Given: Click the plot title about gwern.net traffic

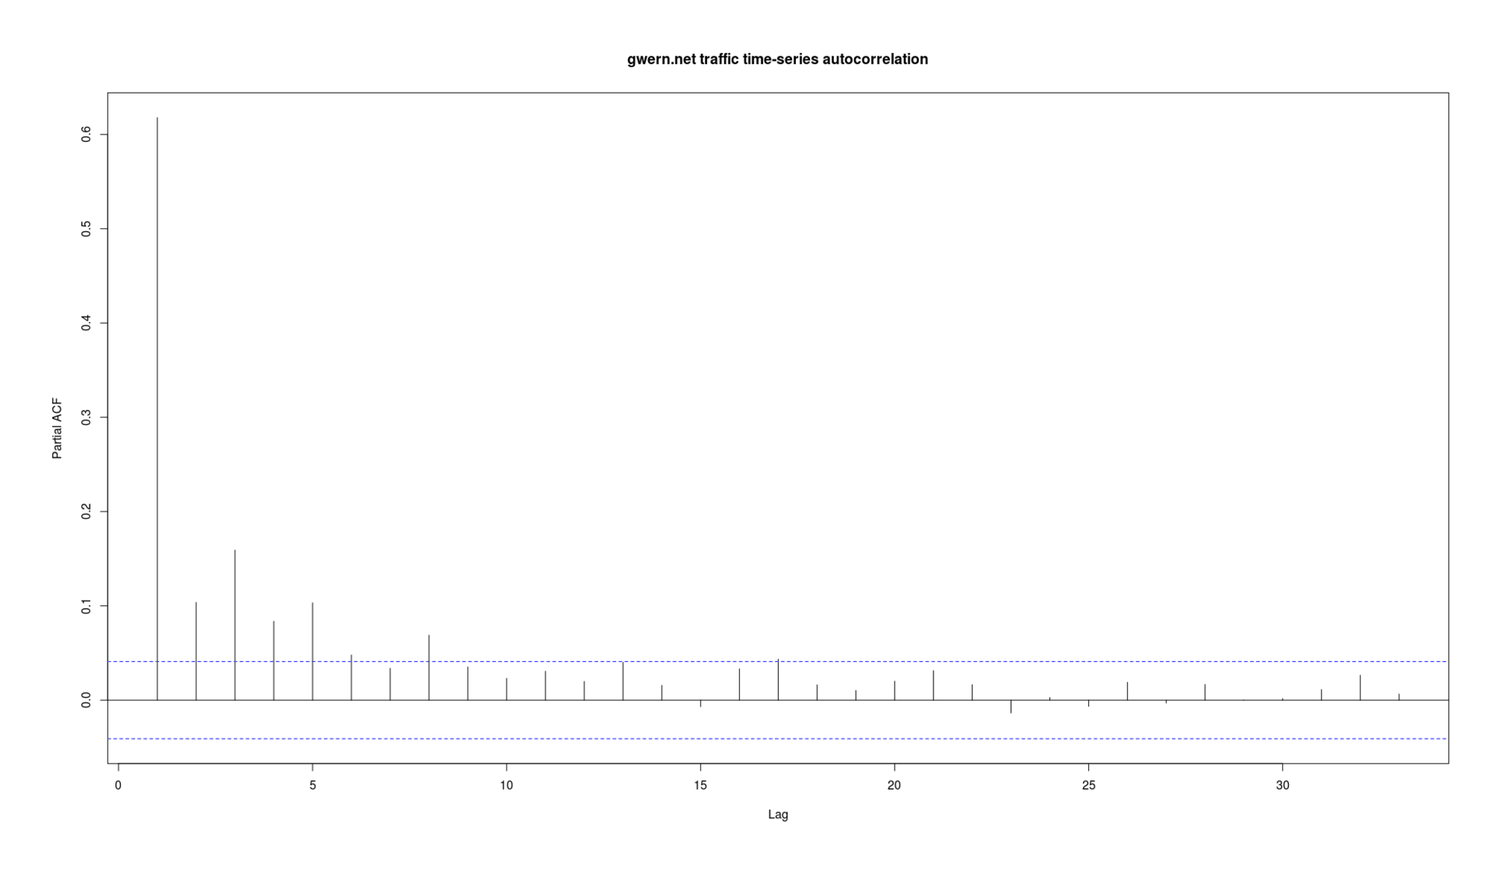Looking at the screenshot, I should (x=777, y=60).
